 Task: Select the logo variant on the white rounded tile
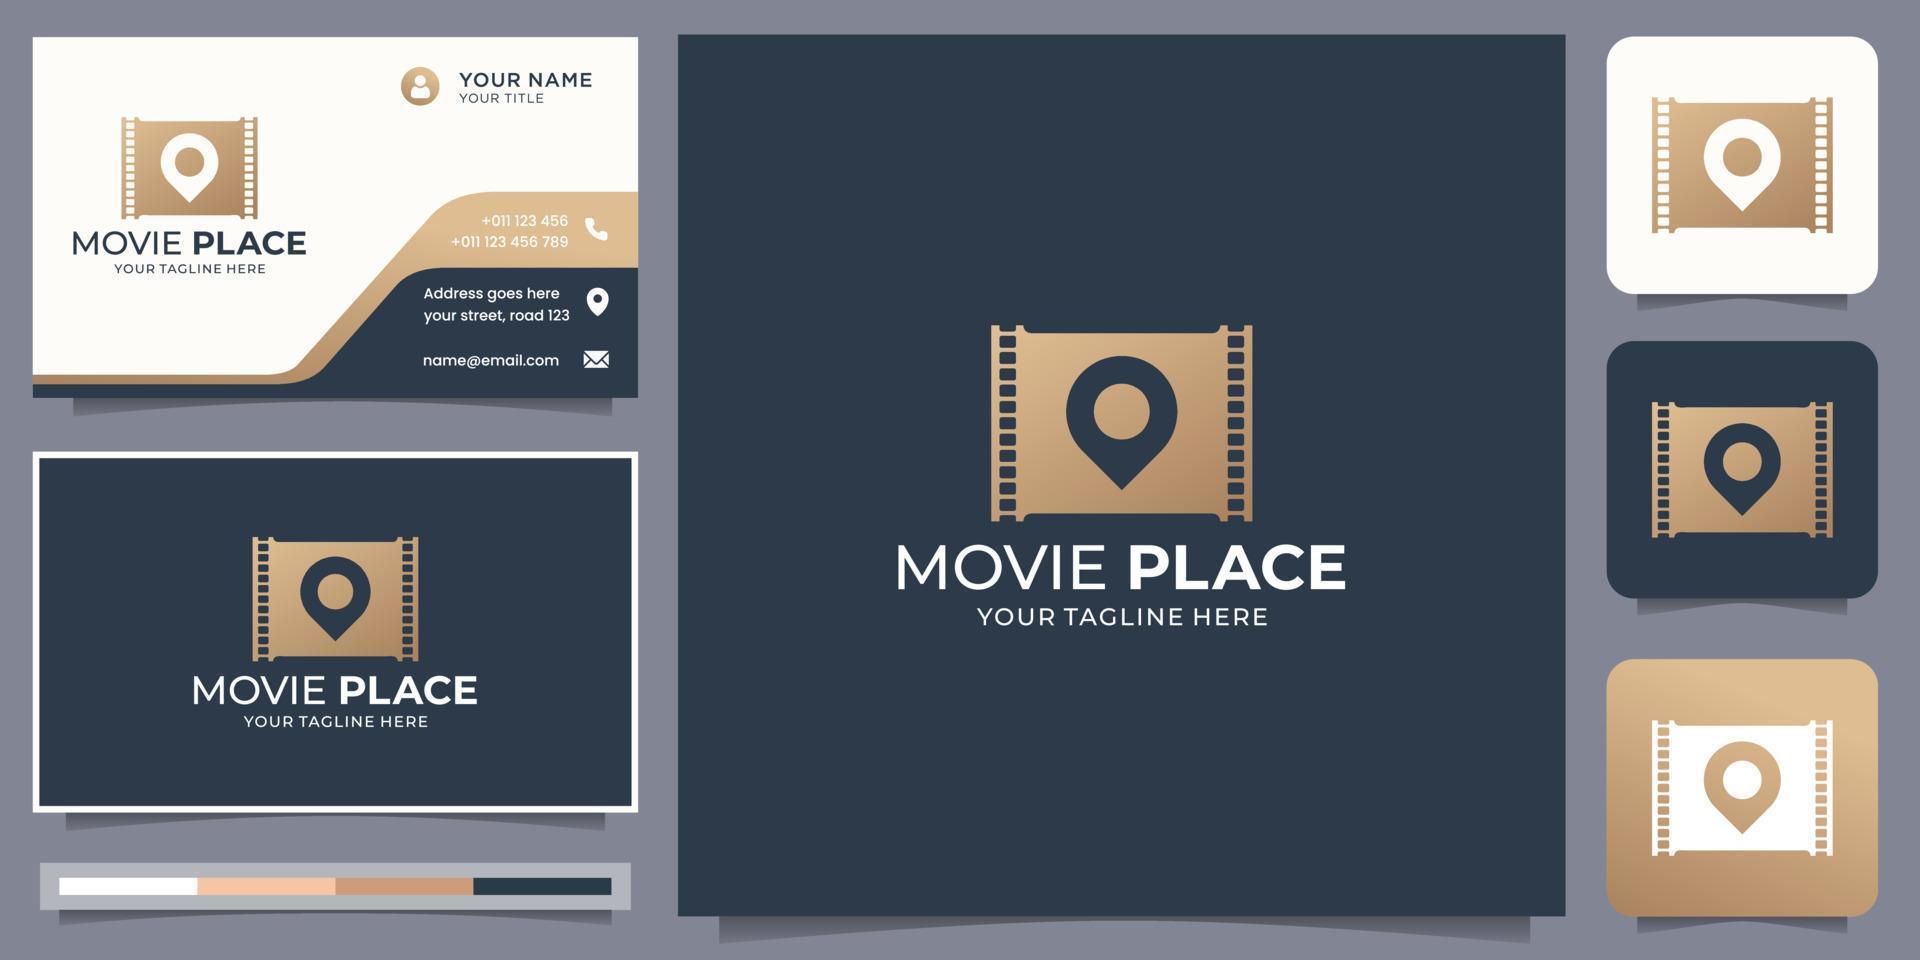click(1742, 165)
